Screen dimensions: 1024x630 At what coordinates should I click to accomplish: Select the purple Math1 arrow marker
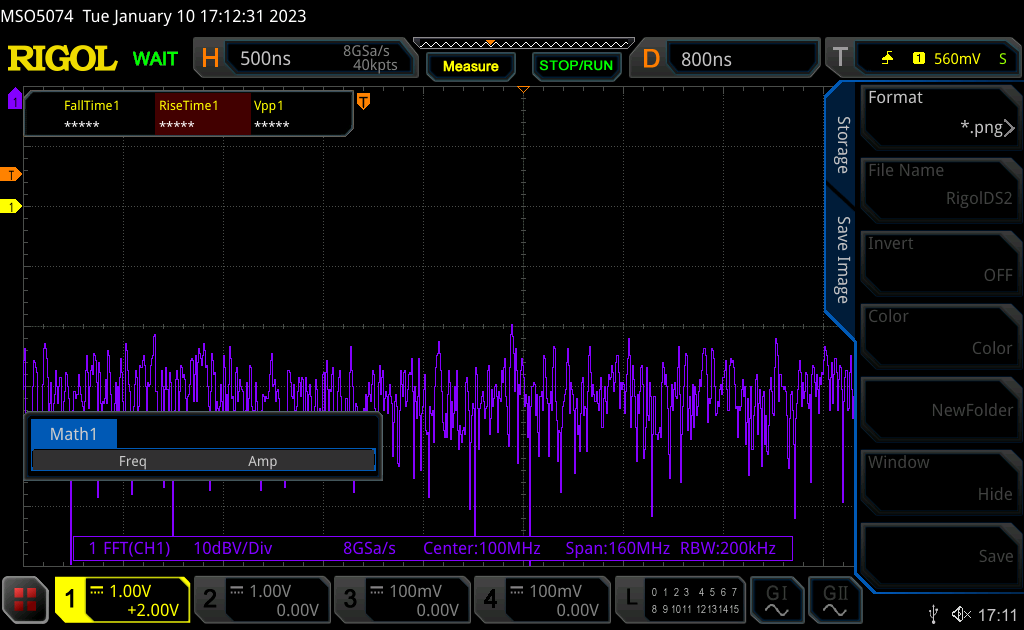[14, 99]
